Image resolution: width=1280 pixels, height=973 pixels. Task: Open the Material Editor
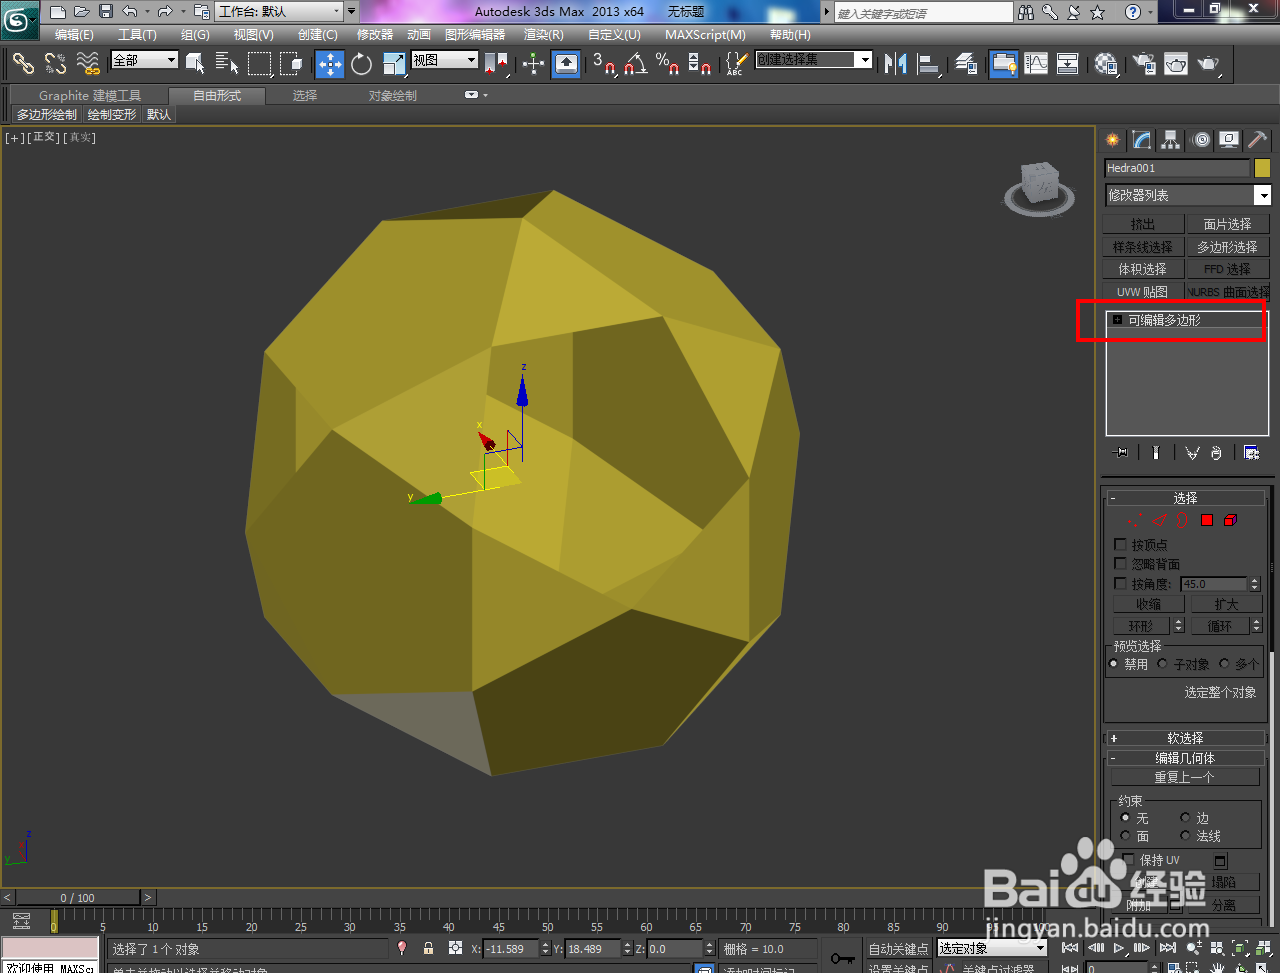coord(1105,63)
